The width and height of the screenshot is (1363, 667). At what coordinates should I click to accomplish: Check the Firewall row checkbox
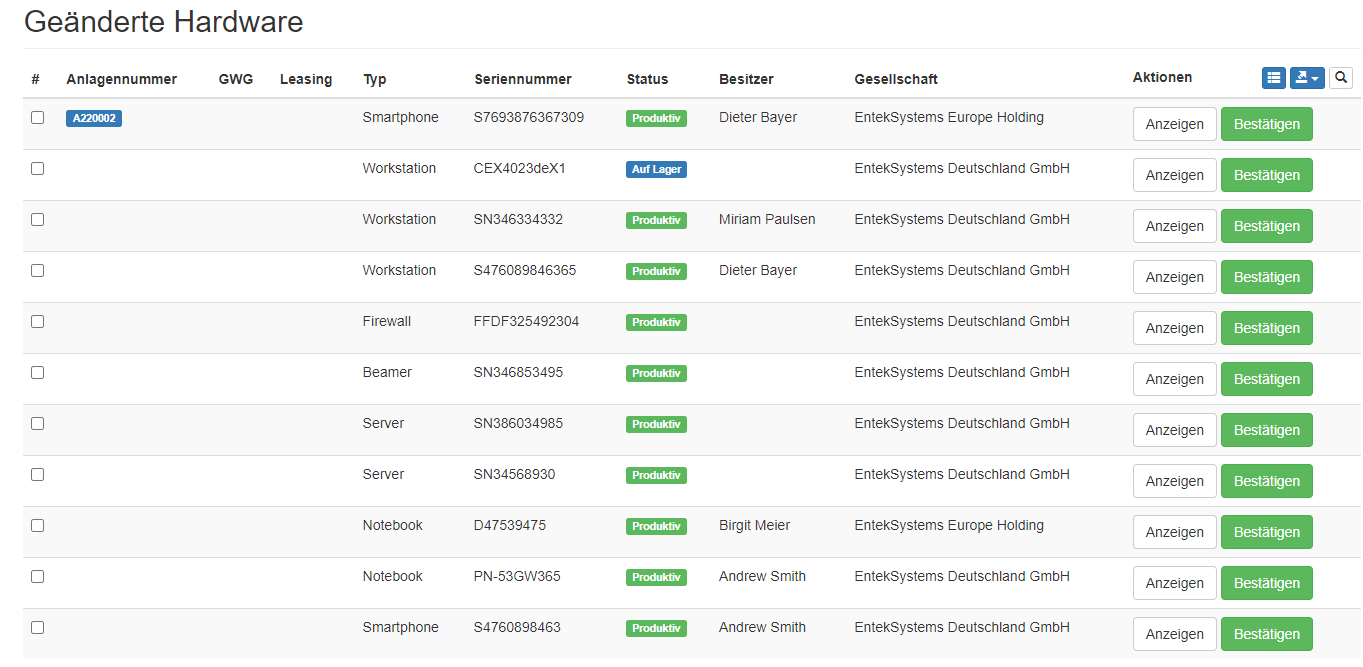pos(37,321)
